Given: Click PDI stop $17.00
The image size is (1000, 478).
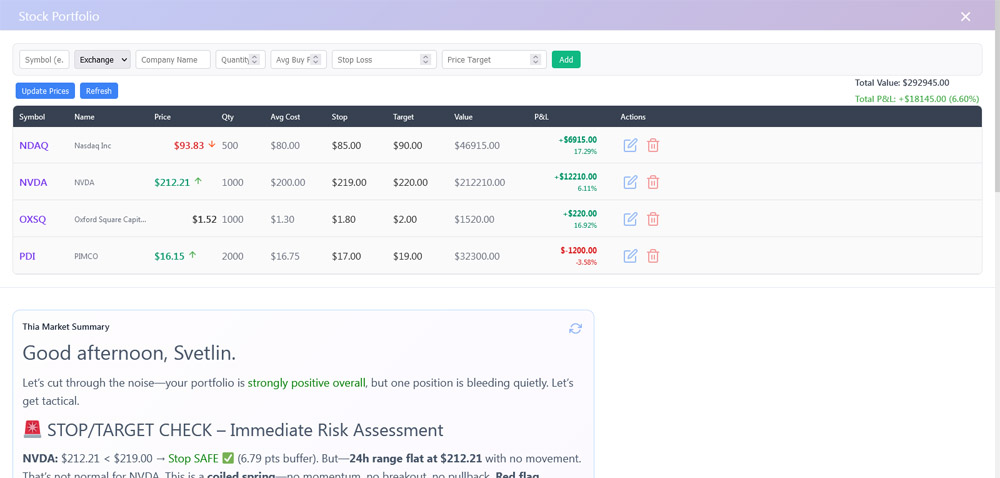Looking at the screenshot, I should (x=346, y=256).
